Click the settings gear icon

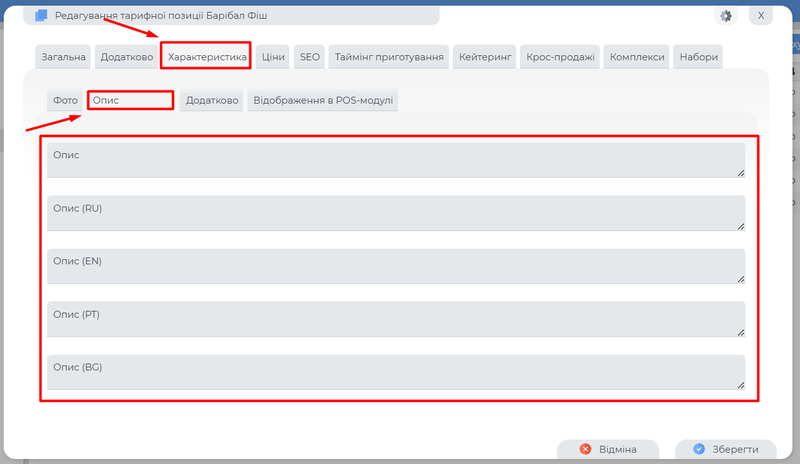pyautogui.click(x=727, y=16)
